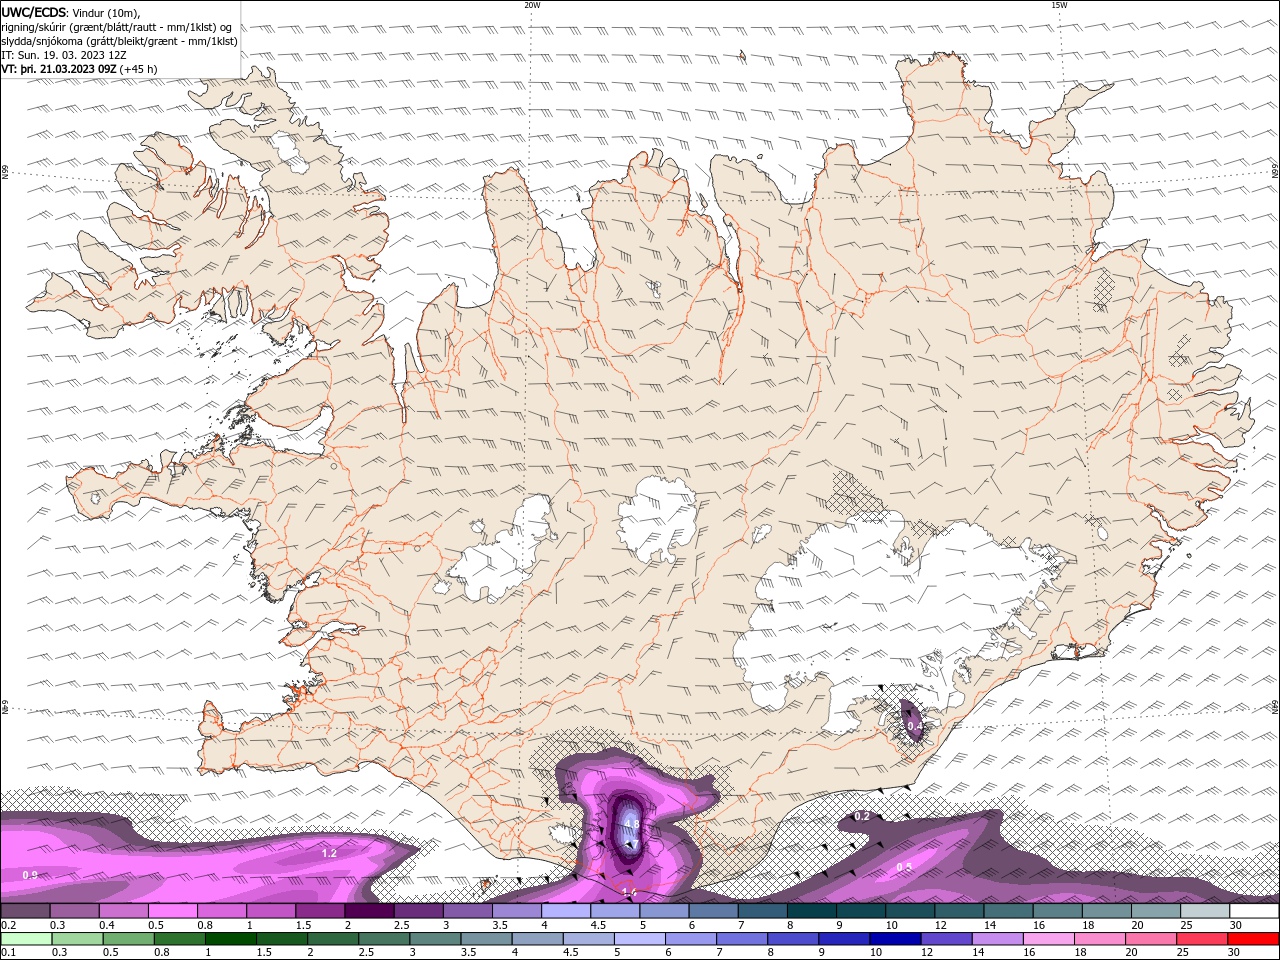
Task: Select the lower scale deep blue swatch starting at 10
Action: [895, 939]
